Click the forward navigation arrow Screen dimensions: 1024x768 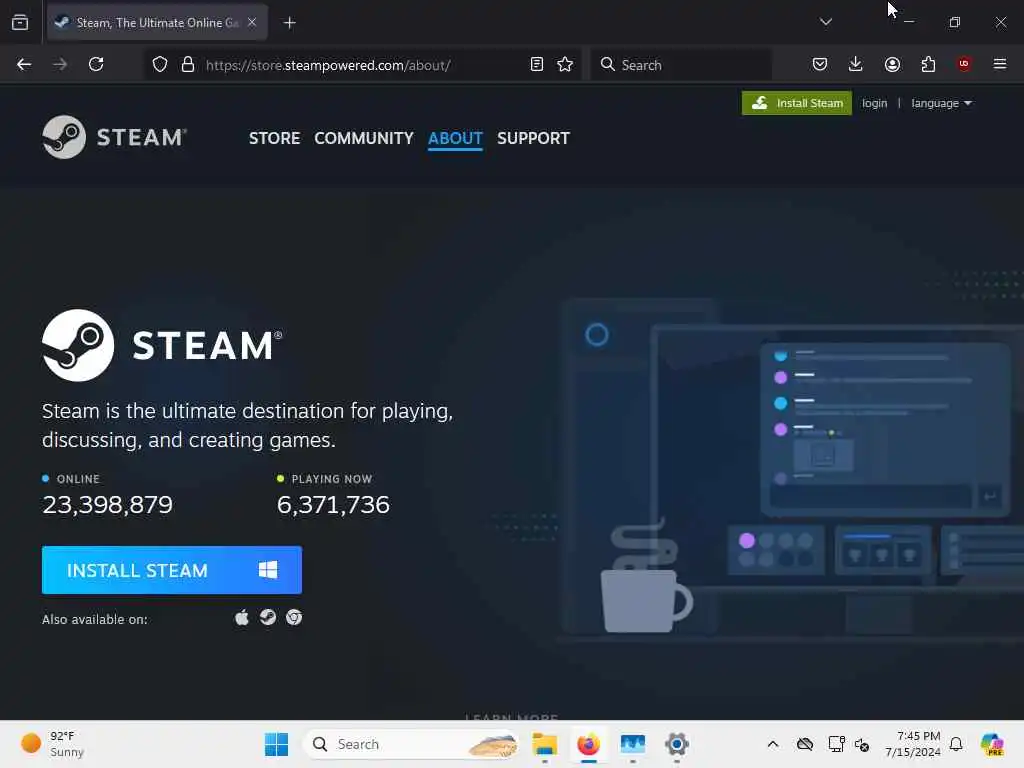point(60,64)
